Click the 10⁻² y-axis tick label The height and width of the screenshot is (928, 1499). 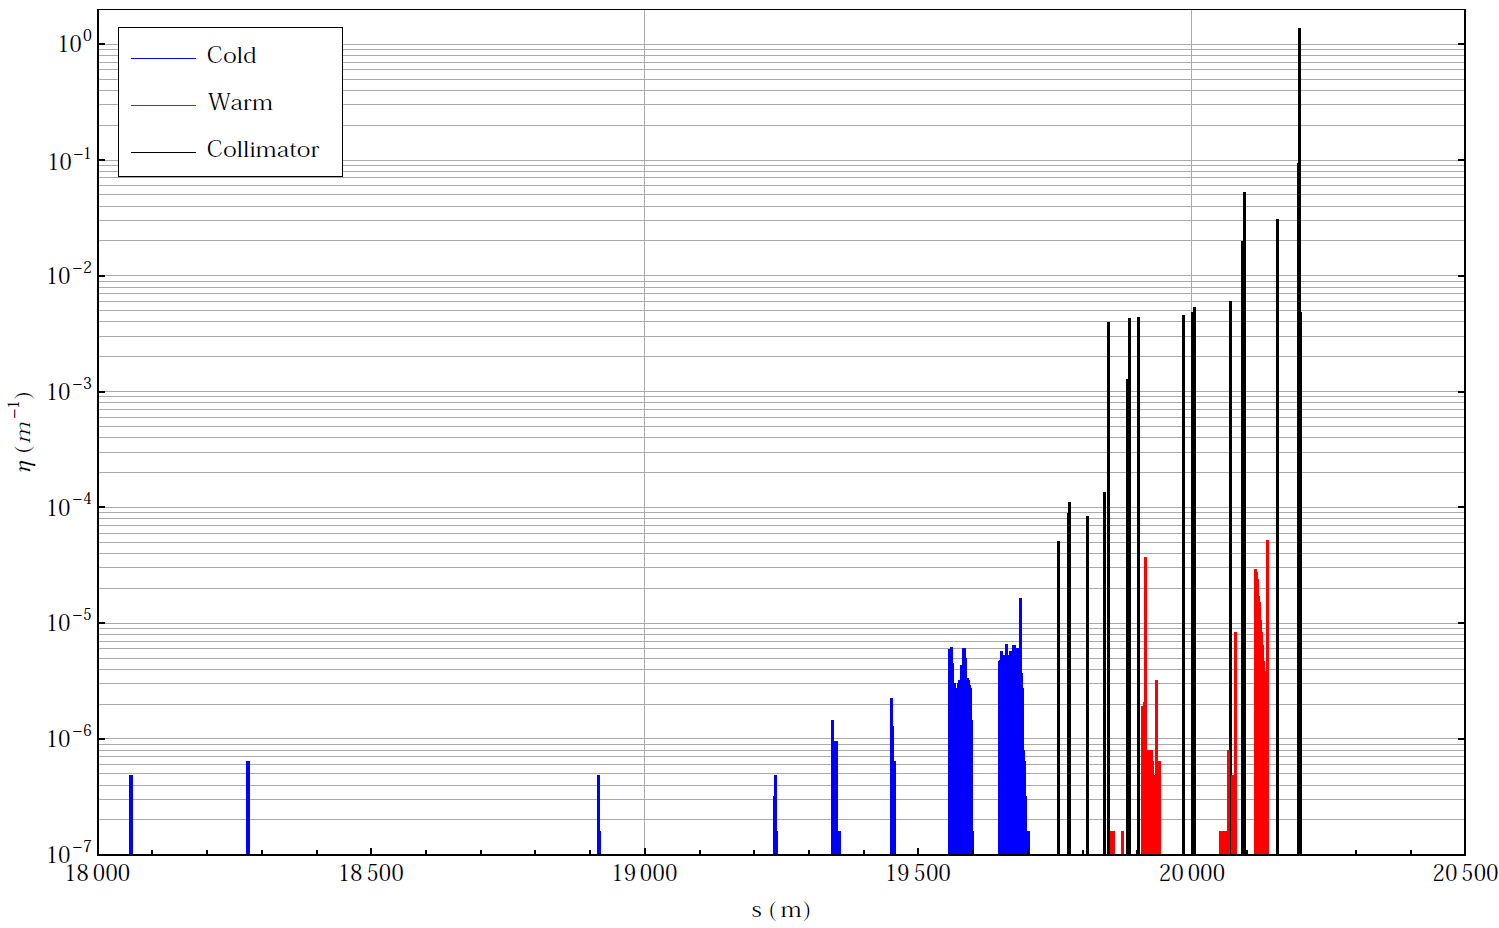tap(69, 275)
